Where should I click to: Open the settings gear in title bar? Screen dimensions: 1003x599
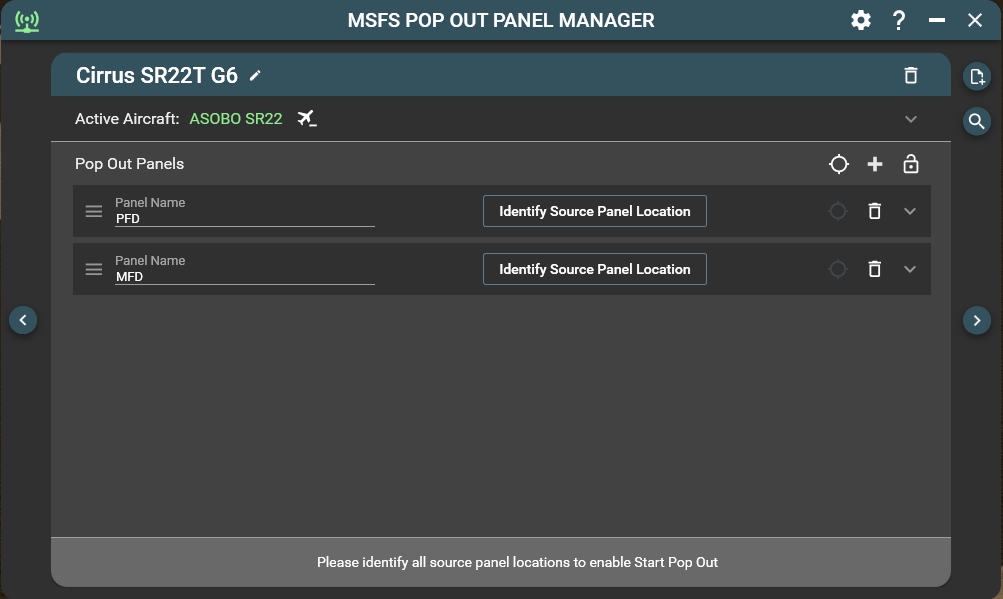(x=860, y=20)
